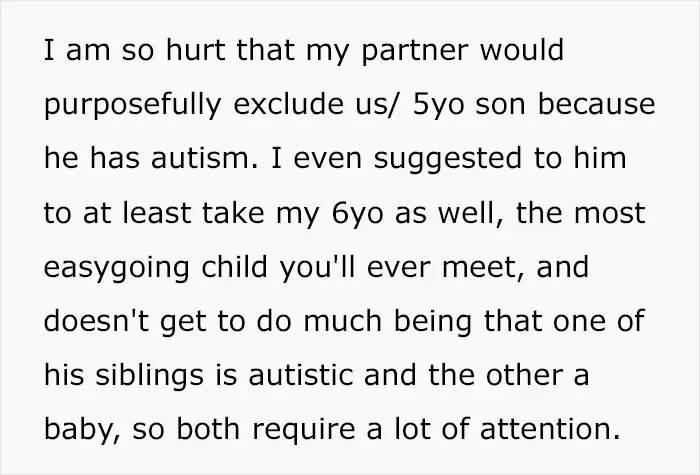700x475 pixels.
Task: Click the word "child"
Action: click(234, 267)
